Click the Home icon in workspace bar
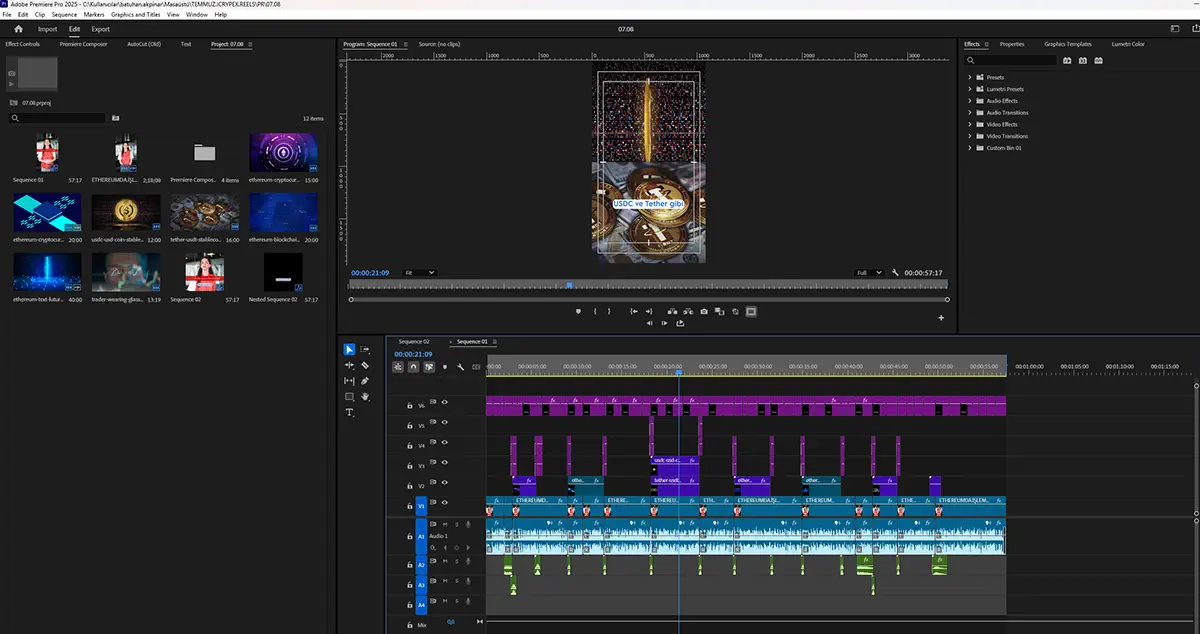 click(x=19, y=29)
